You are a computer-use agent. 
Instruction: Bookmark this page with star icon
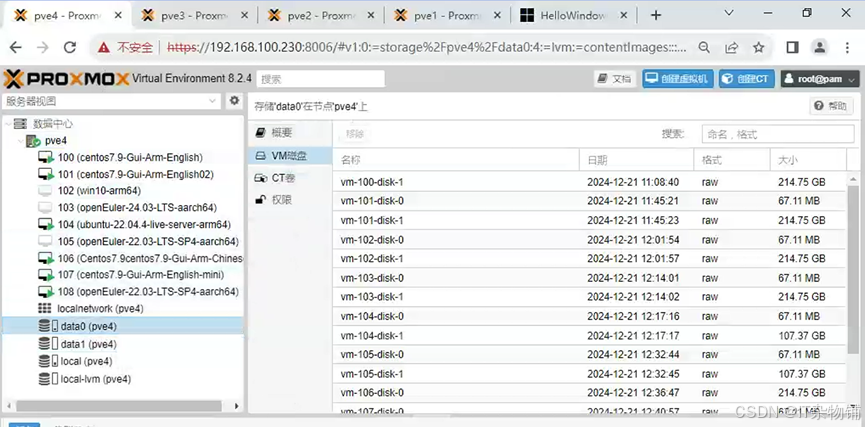coord(759,47)
